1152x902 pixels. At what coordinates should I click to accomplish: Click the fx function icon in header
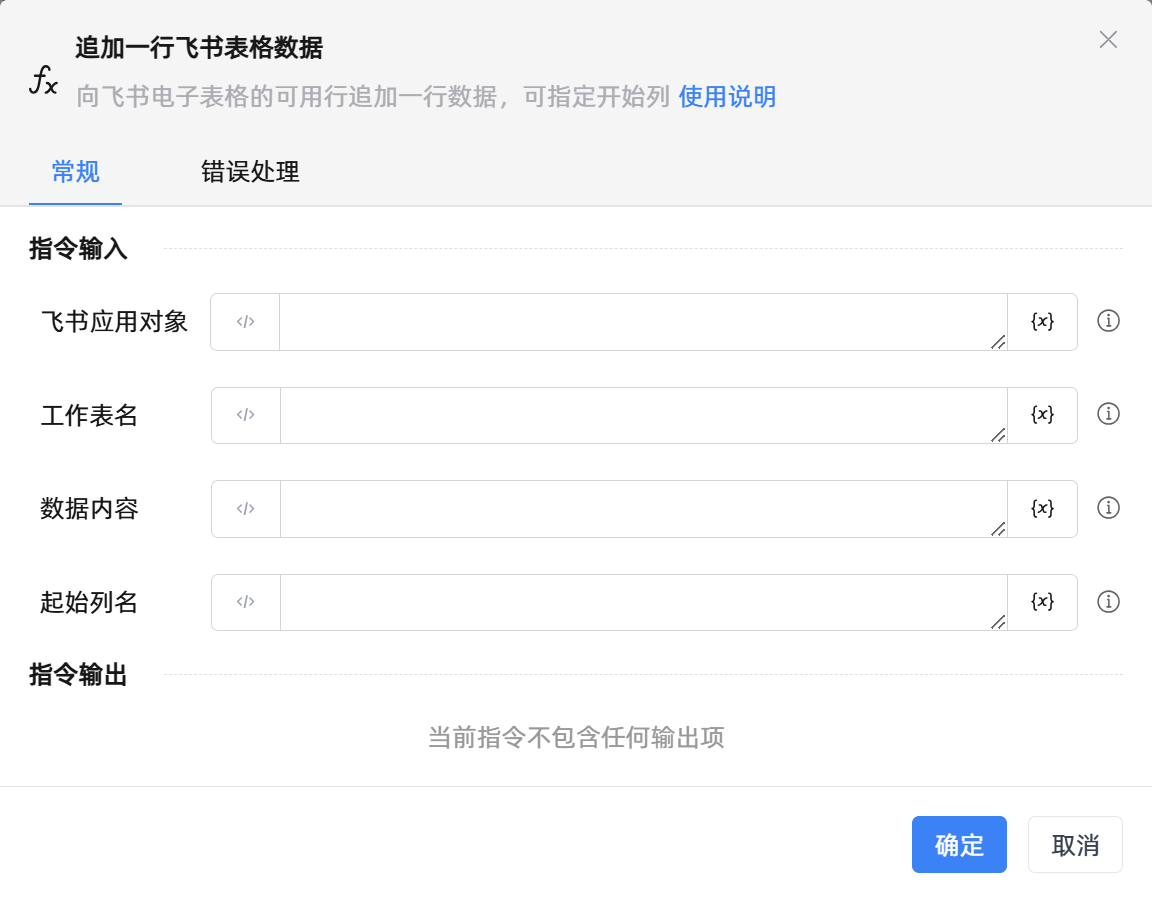click(43, 79)
